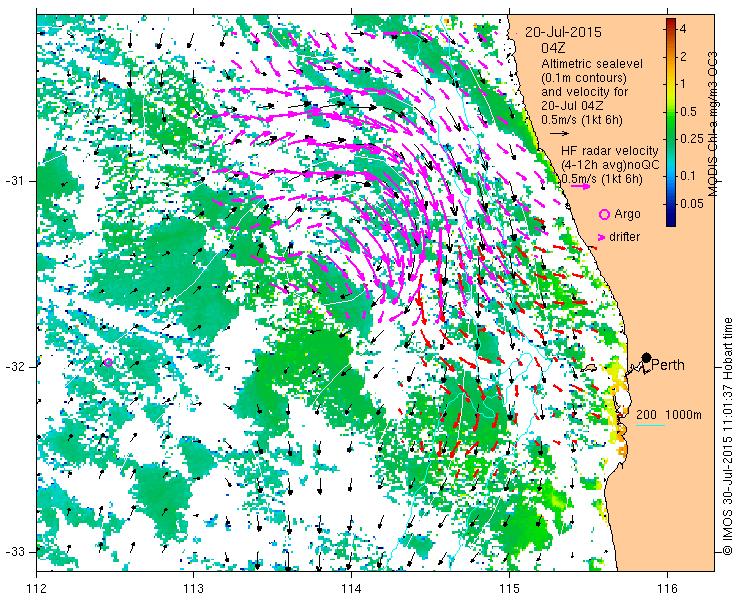Click the IMOS copyright timestamp text
Image resolution: width=740 pixels, height=600 pixels.
[727, 436]
